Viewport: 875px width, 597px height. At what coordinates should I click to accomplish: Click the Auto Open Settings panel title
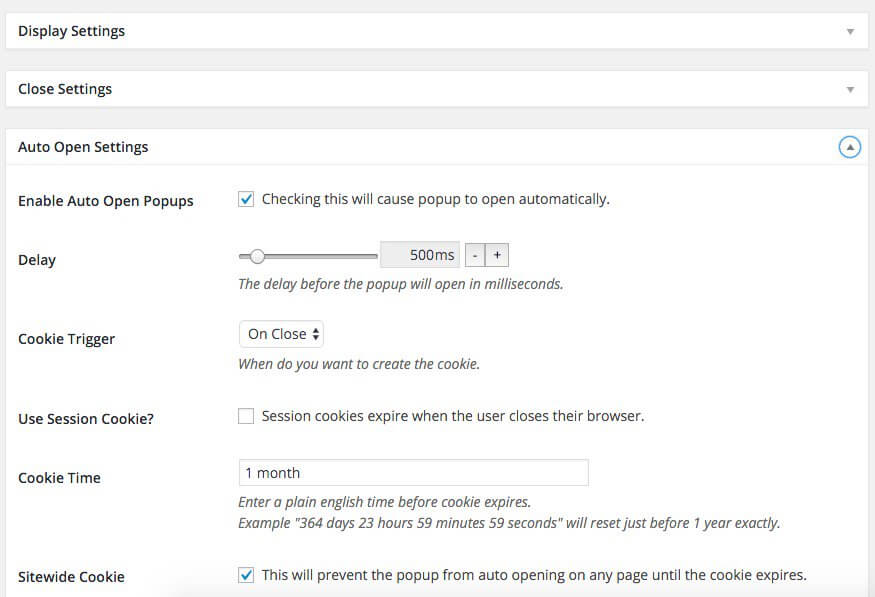coord(83,147)
